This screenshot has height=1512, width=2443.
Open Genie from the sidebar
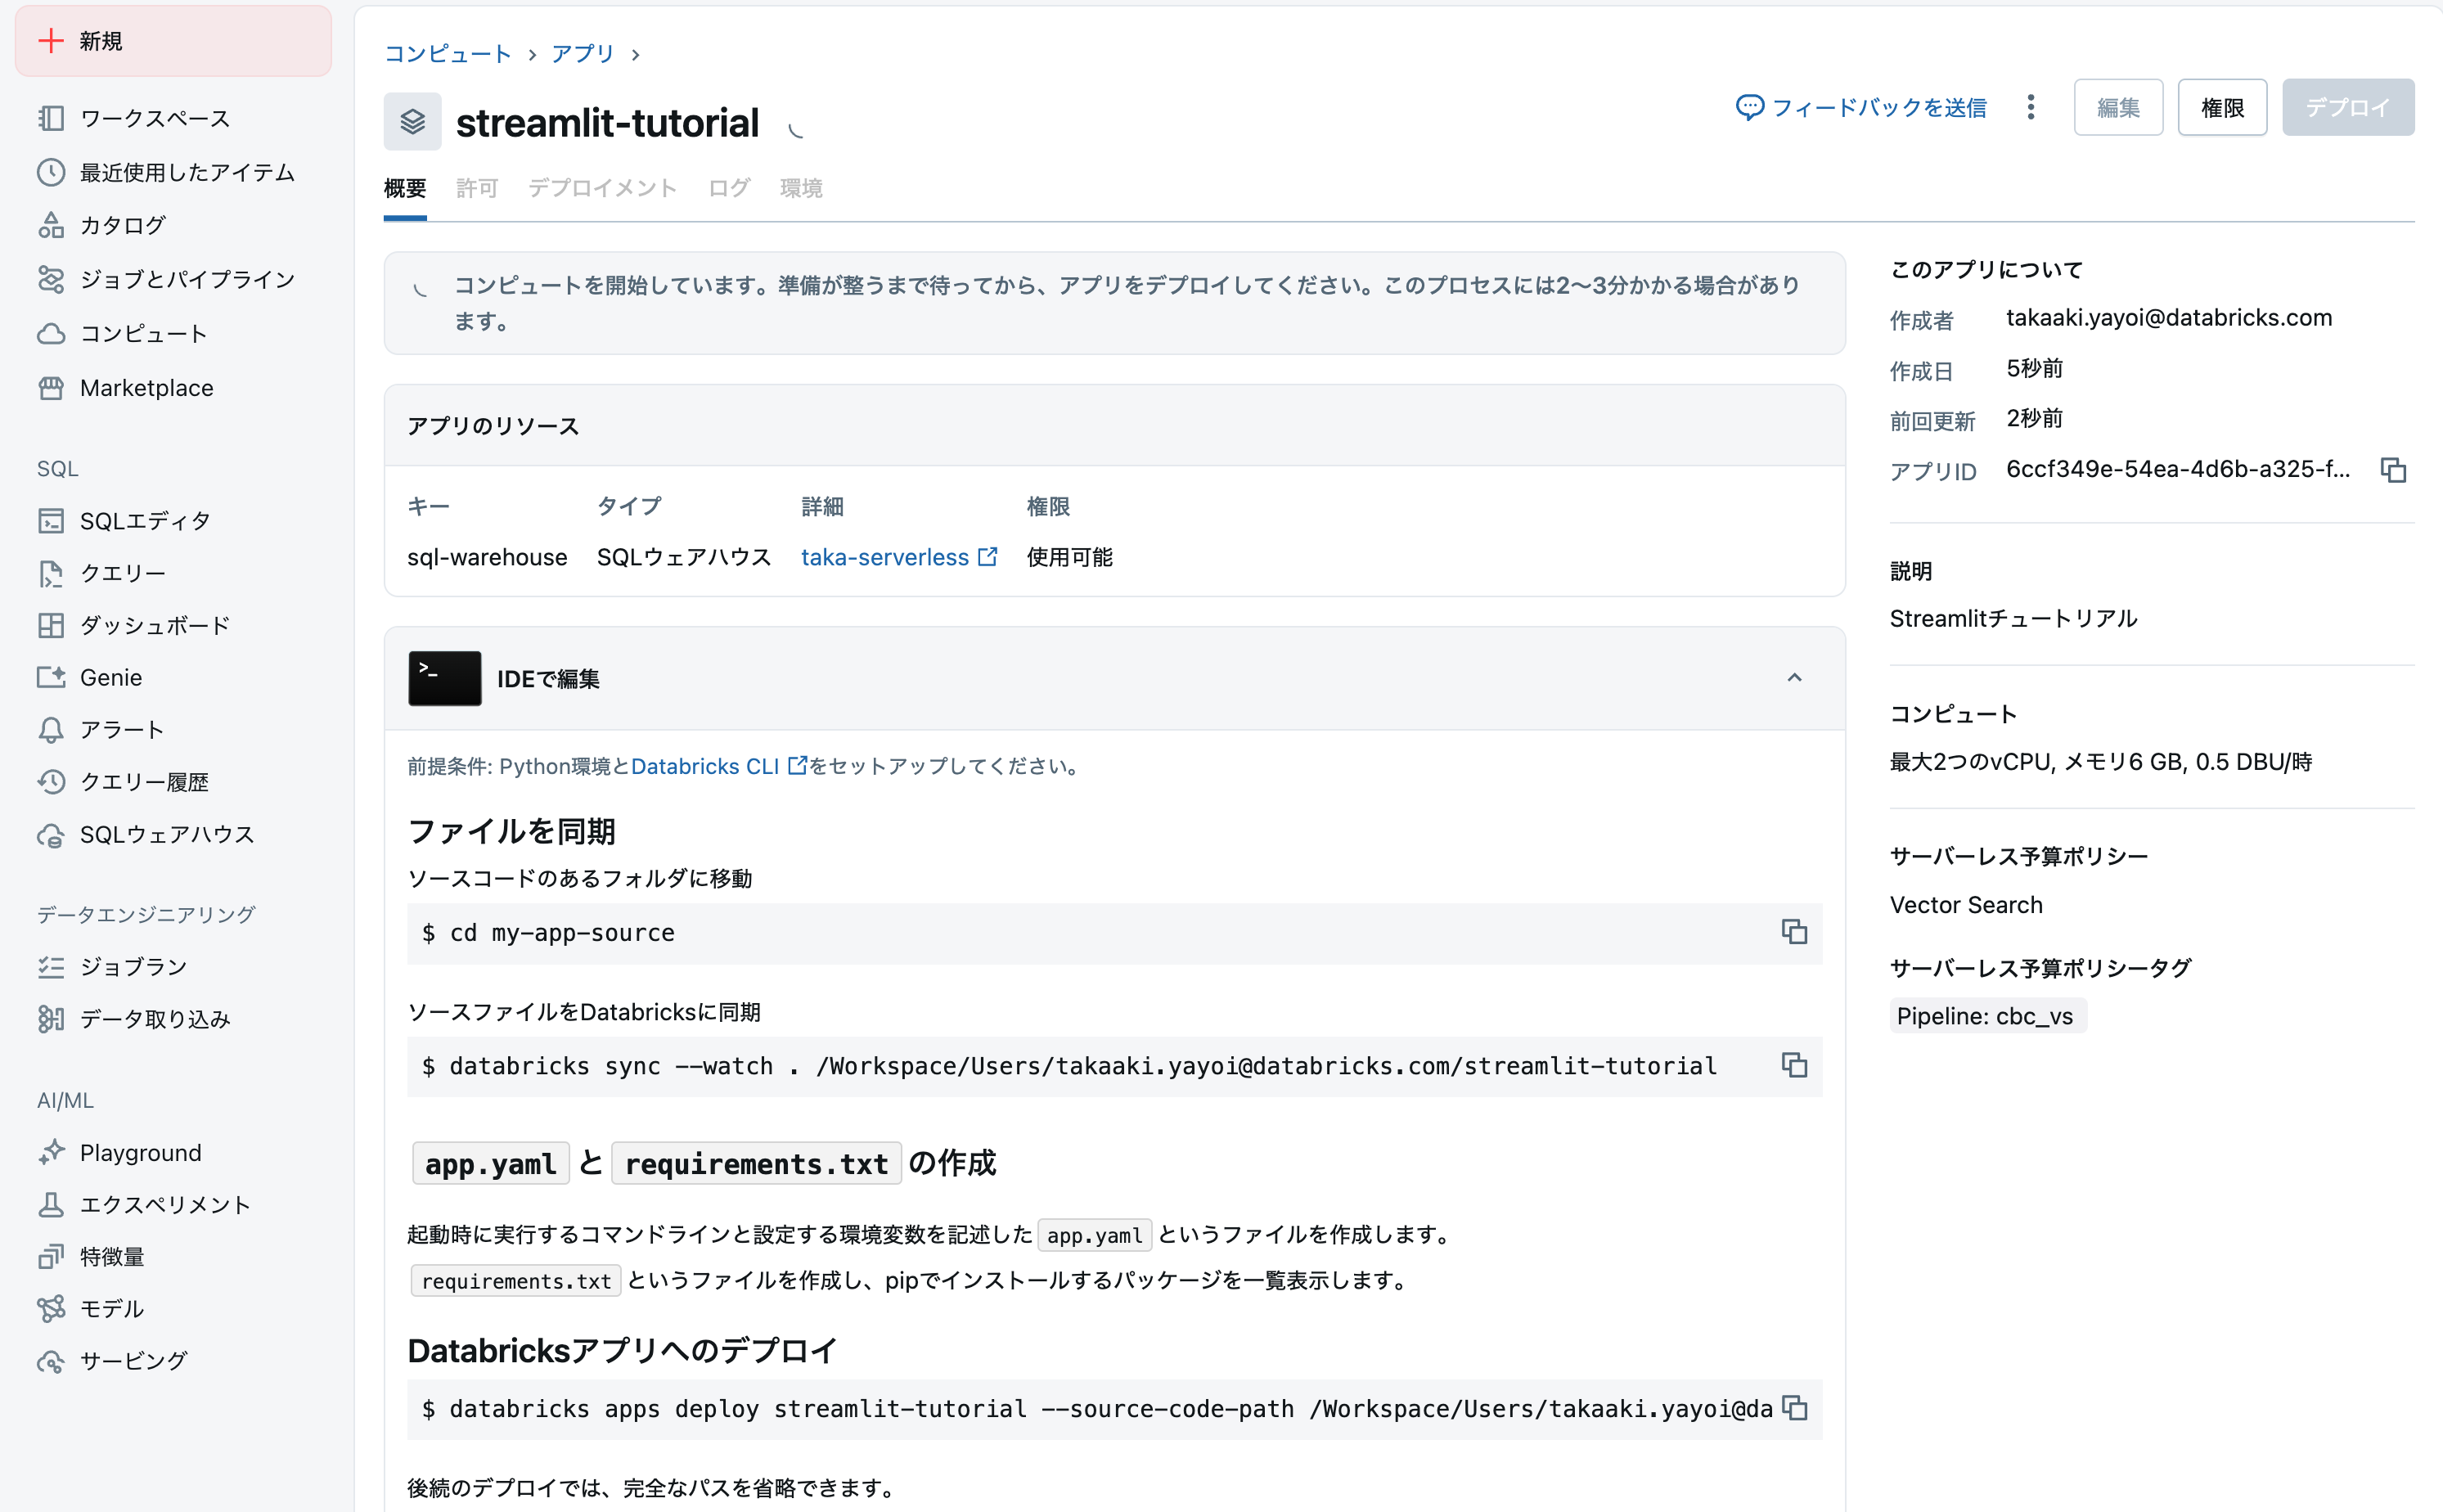[x=109, y=677]
